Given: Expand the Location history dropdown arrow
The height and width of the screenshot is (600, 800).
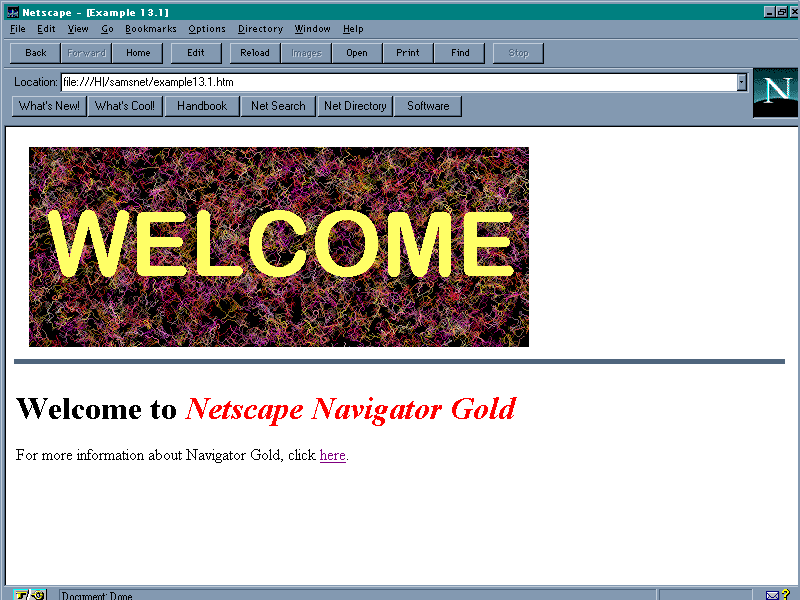Looking at the screenshot, I should point(742,82).
